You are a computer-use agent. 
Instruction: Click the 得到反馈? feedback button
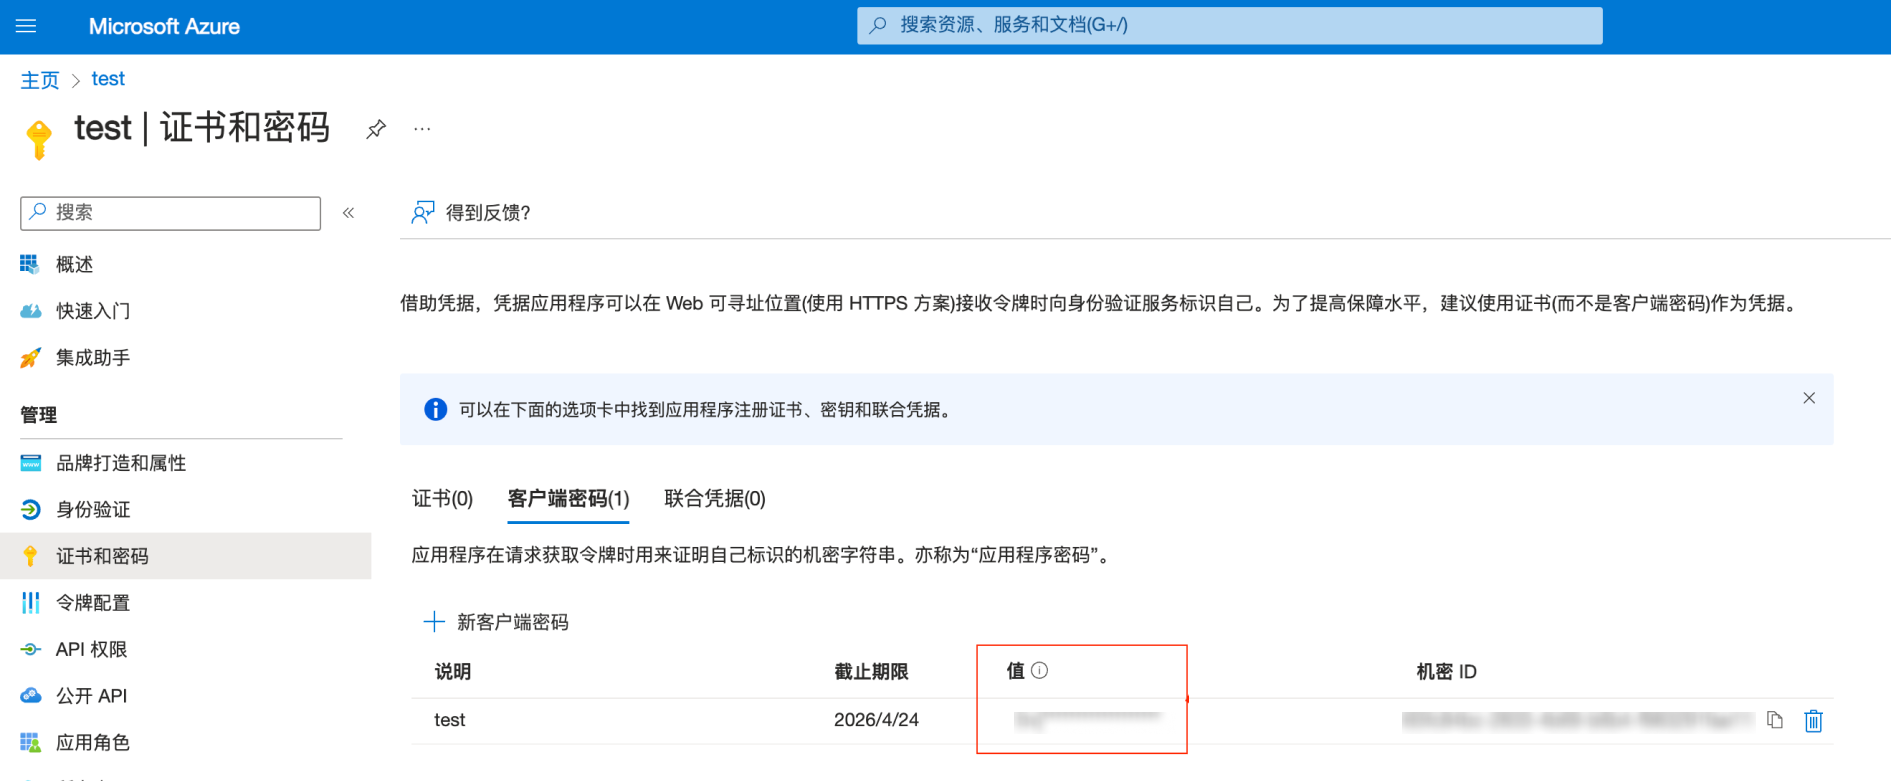[x=470, y=212]
